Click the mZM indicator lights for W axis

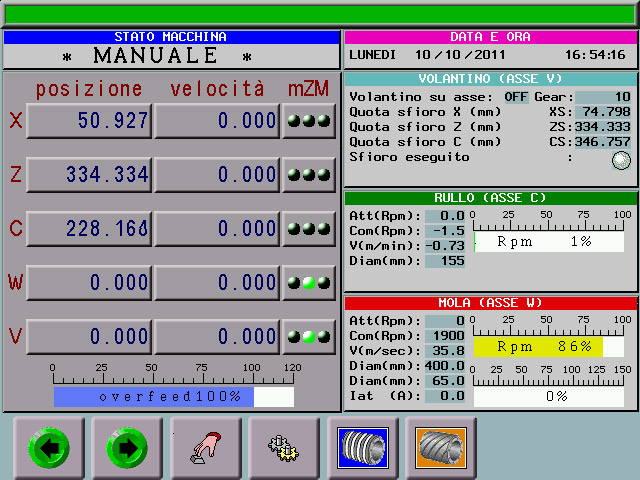(309, 282)
